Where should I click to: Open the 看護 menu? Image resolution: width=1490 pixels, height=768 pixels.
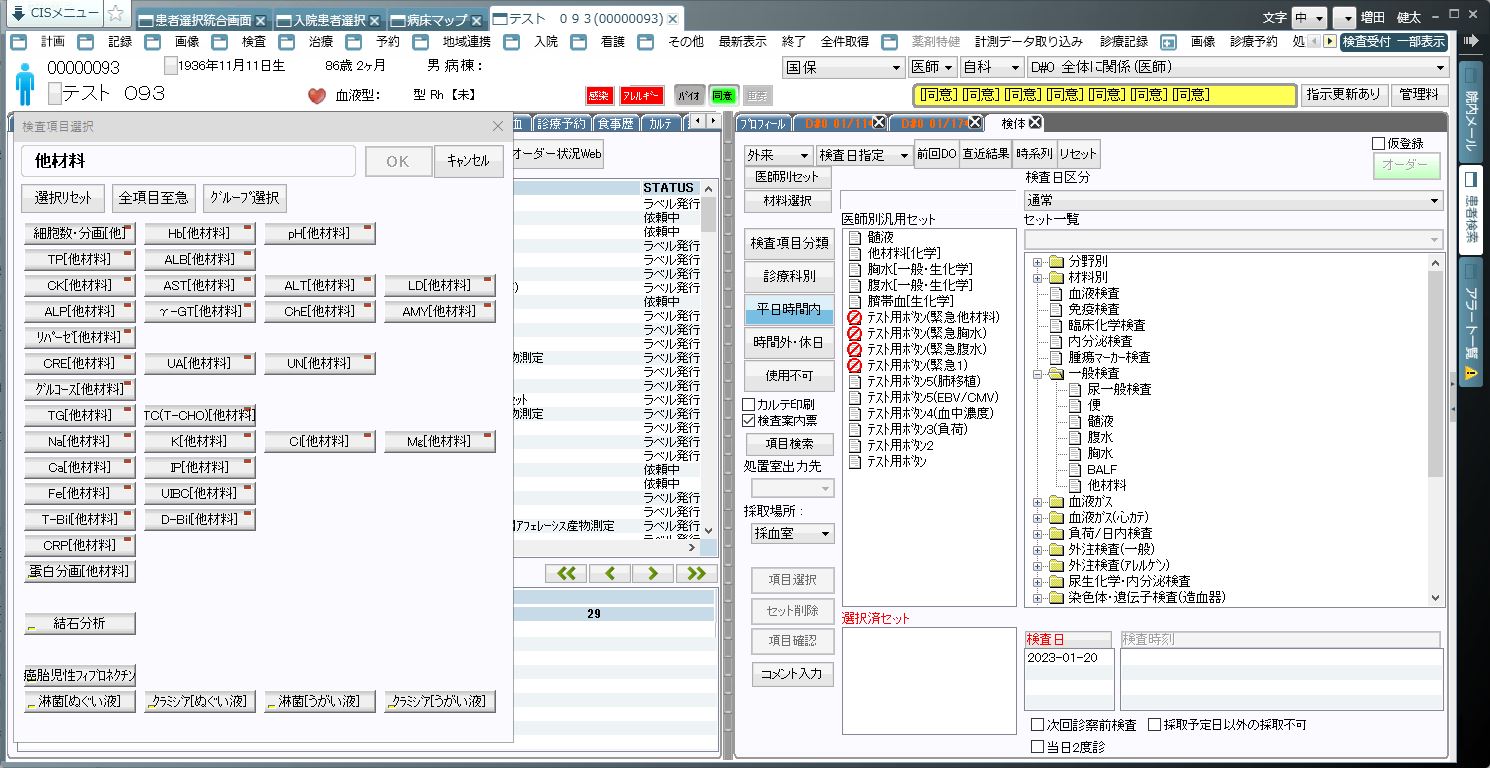pos(613,42)
